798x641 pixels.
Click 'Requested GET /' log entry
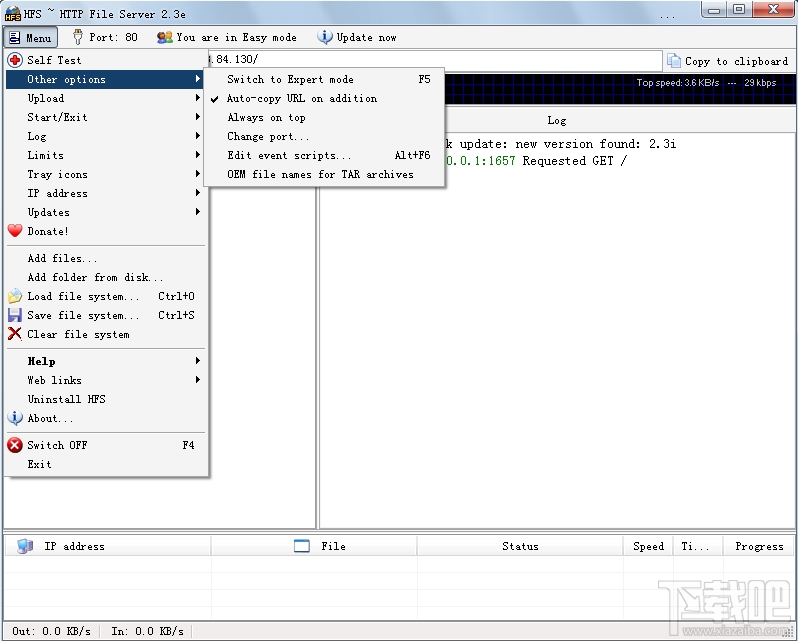click(575, 161)
